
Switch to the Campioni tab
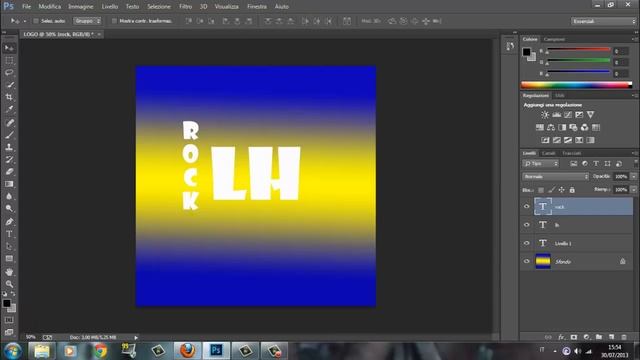[554, 39]
